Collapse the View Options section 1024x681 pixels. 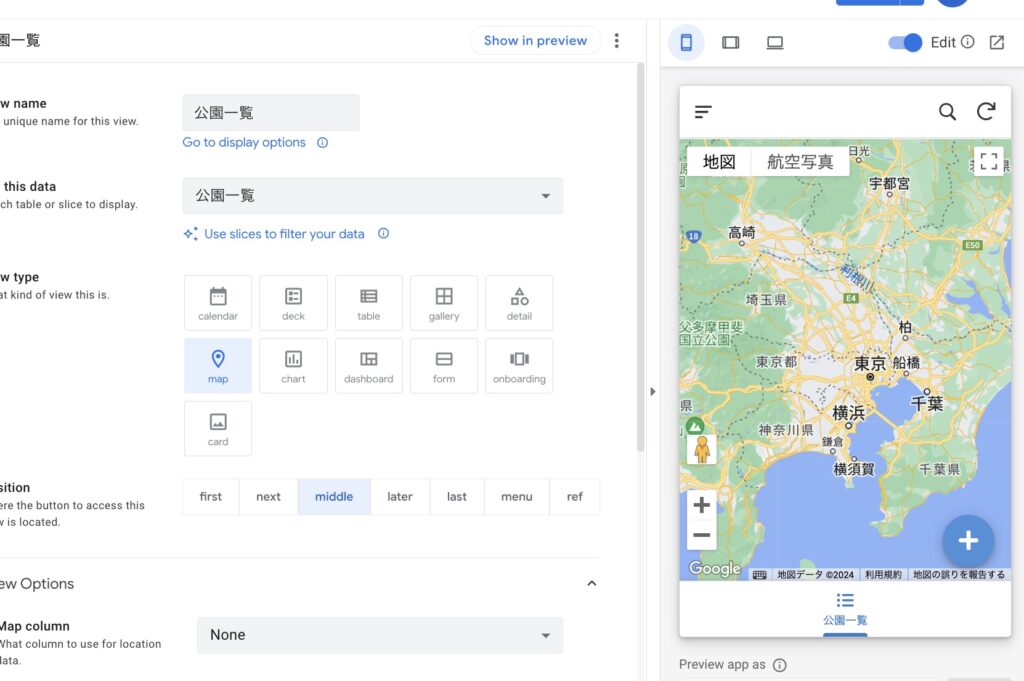click(591, 584)
